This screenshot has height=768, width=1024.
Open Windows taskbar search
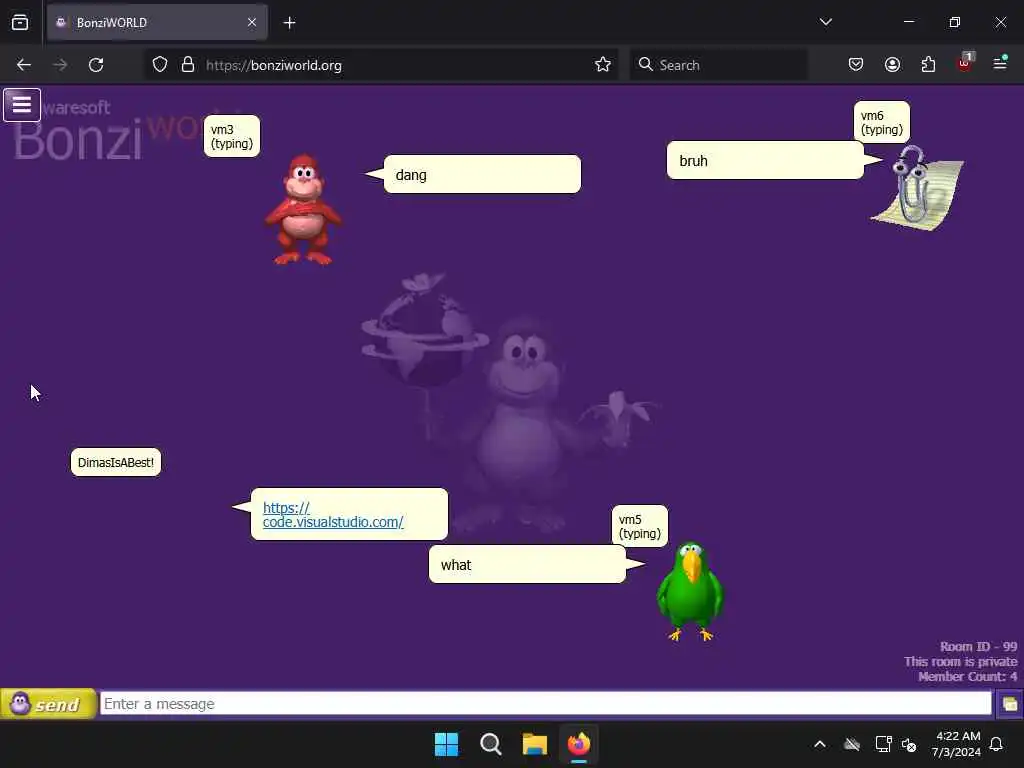point(490,744)
